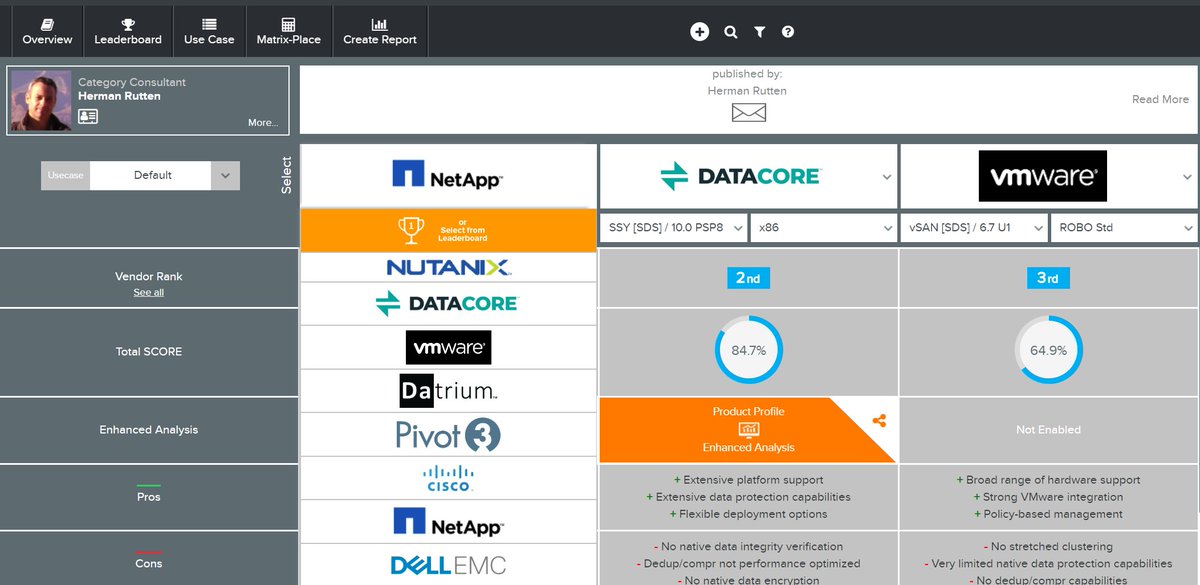The height and width of the screenshot is (585, 1200).
Task: Click the Total SCORE row label
Action: (x=149, y=352)
